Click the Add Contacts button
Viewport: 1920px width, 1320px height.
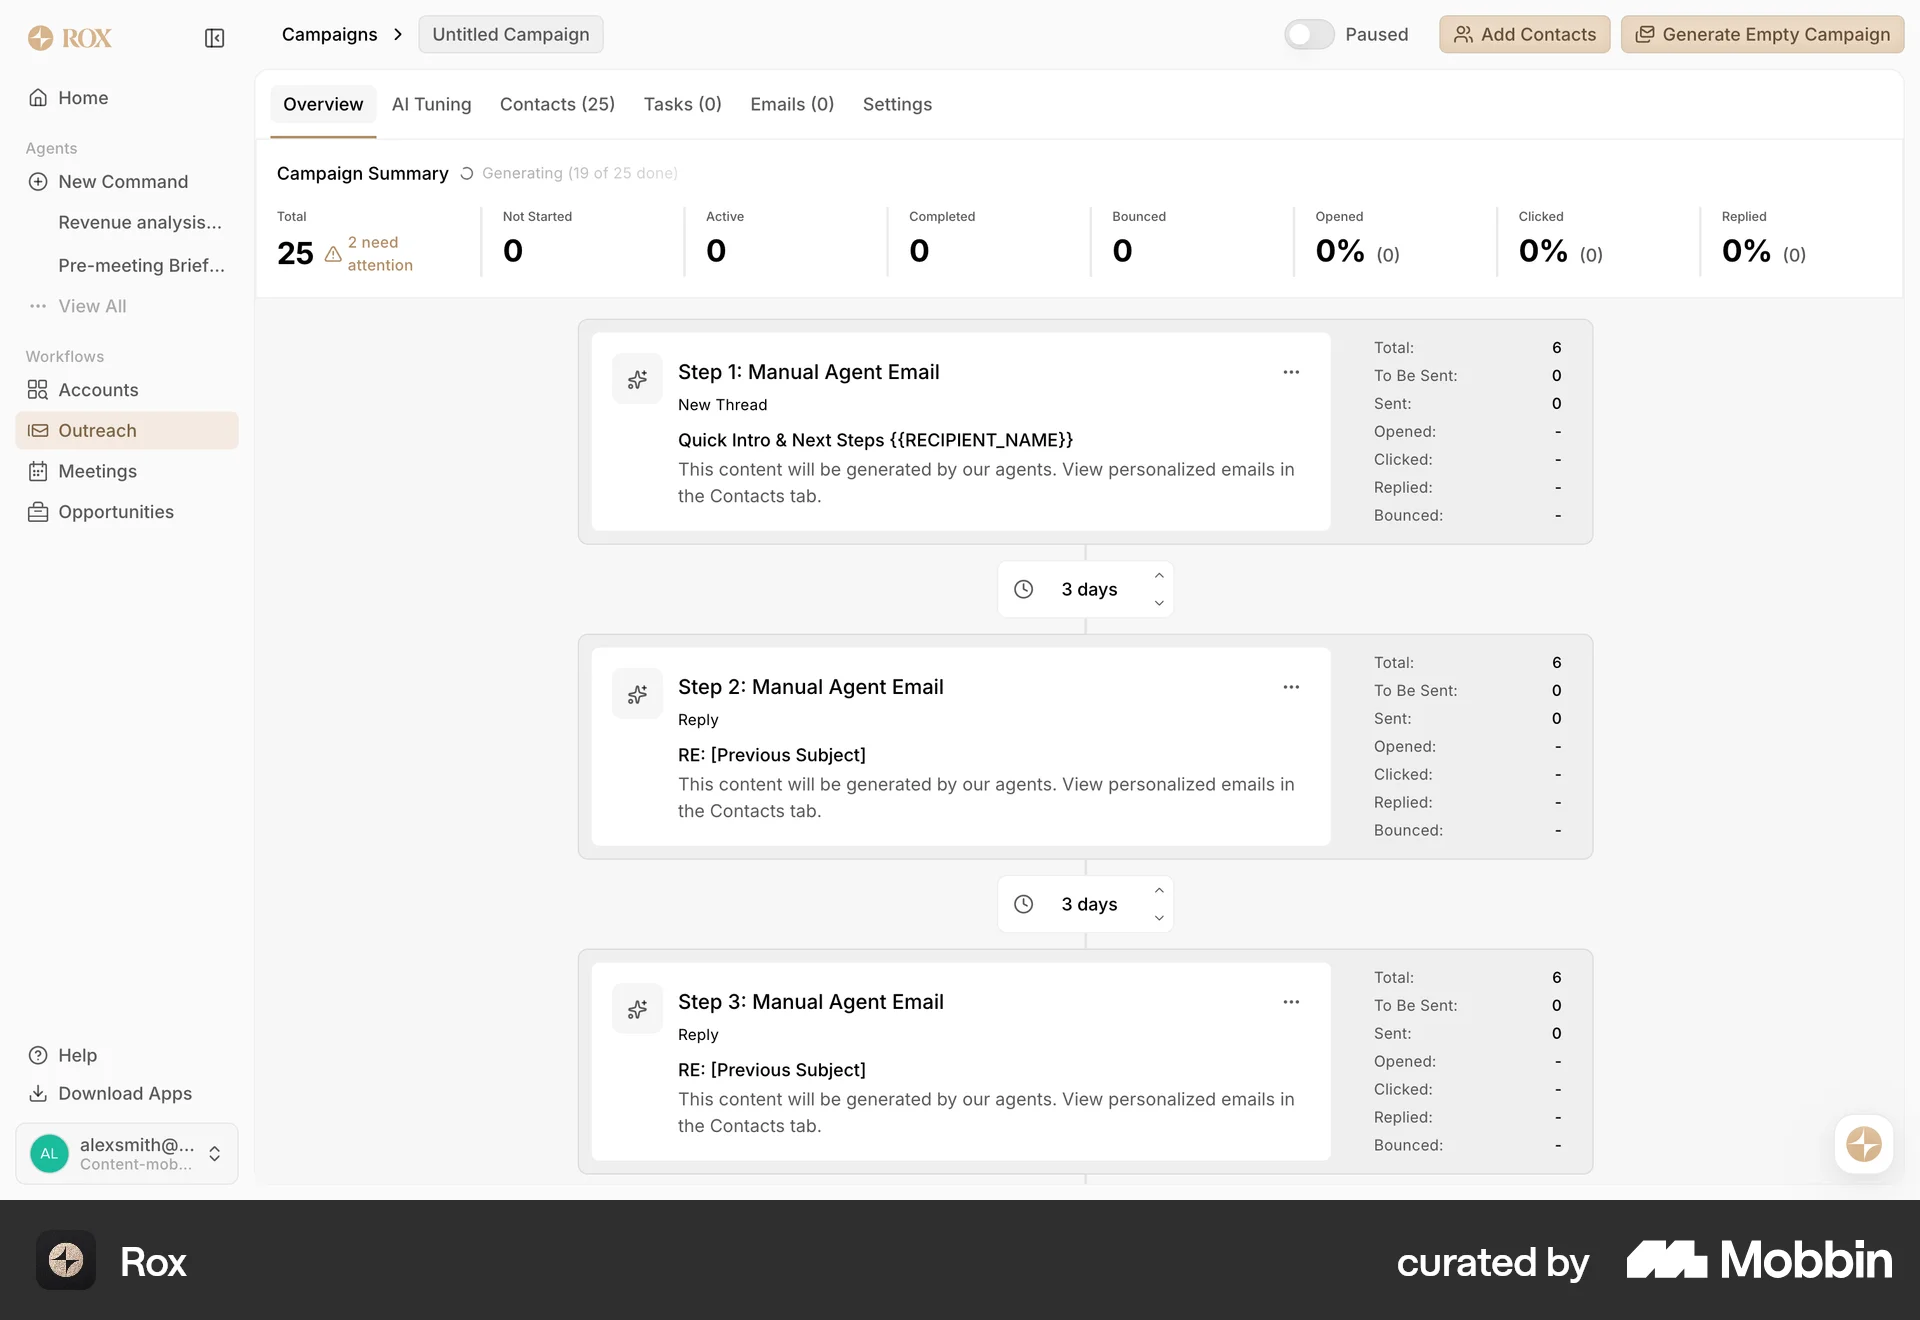point(1523,33)
